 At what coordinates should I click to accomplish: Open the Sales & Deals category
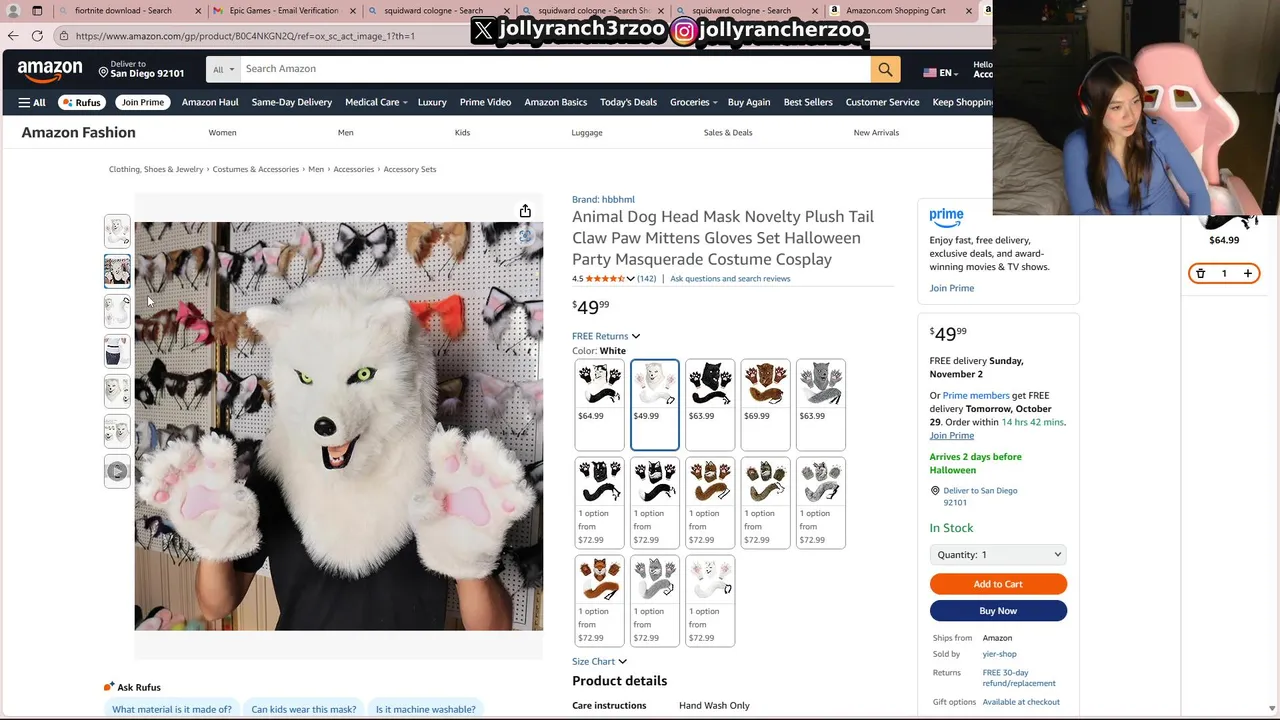click(728, 132)
